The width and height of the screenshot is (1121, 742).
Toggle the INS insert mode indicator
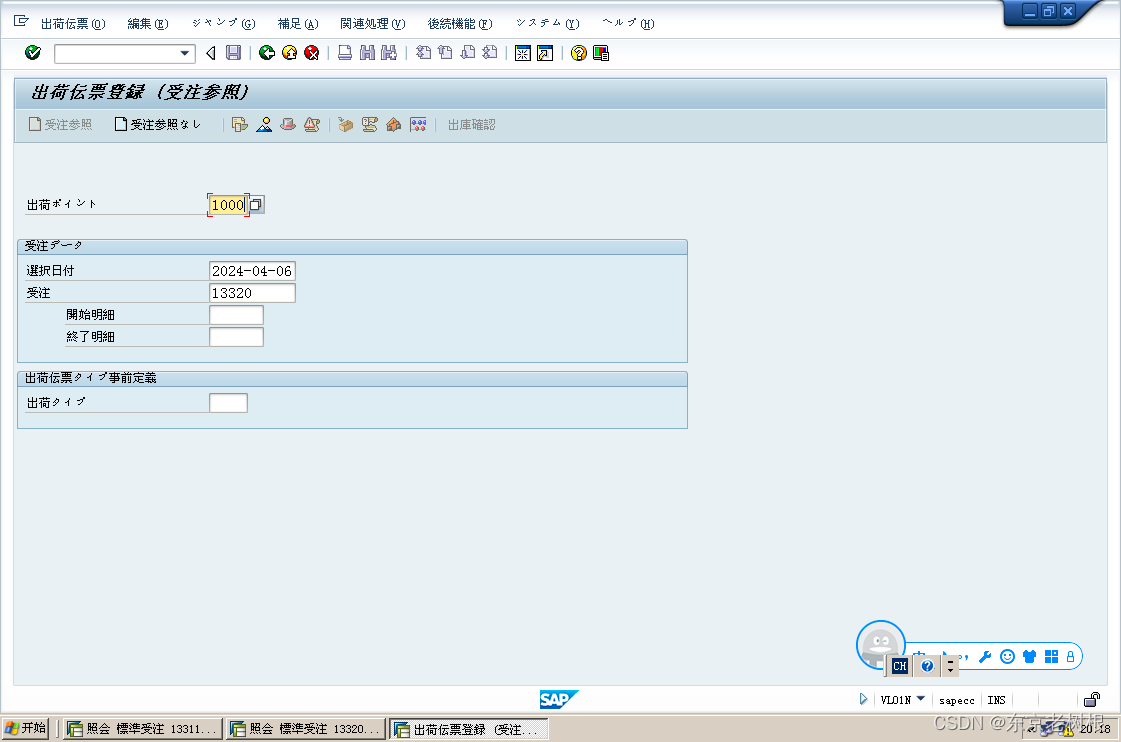(x=996, y=701)
